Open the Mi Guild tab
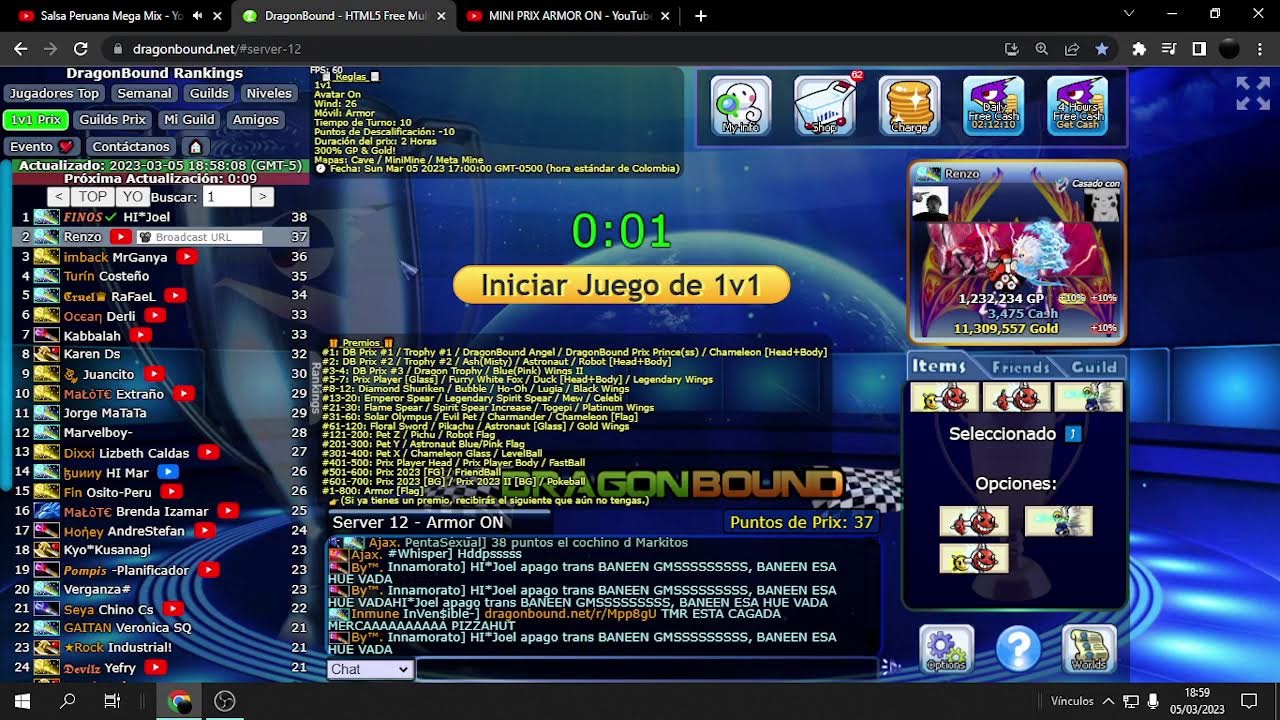The height and width of the screenshot is (720, 1280). tap(189, 119)
